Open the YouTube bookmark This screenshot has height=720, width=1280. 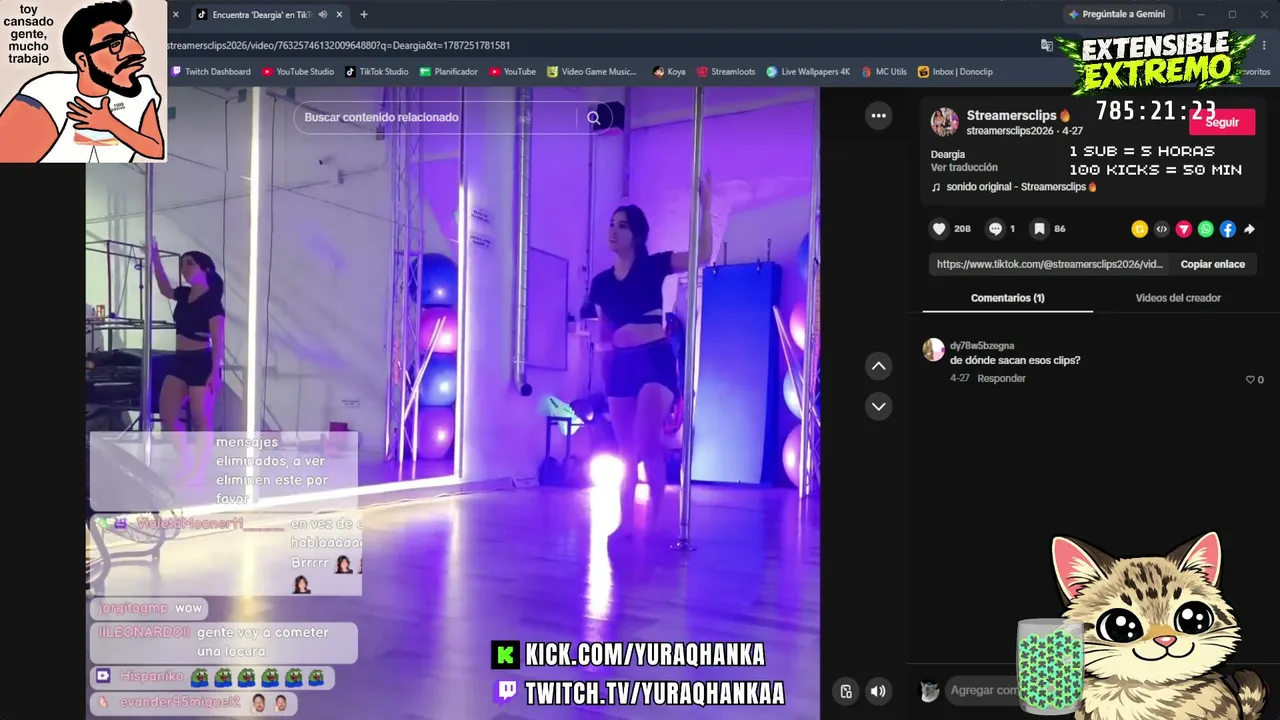513,72
